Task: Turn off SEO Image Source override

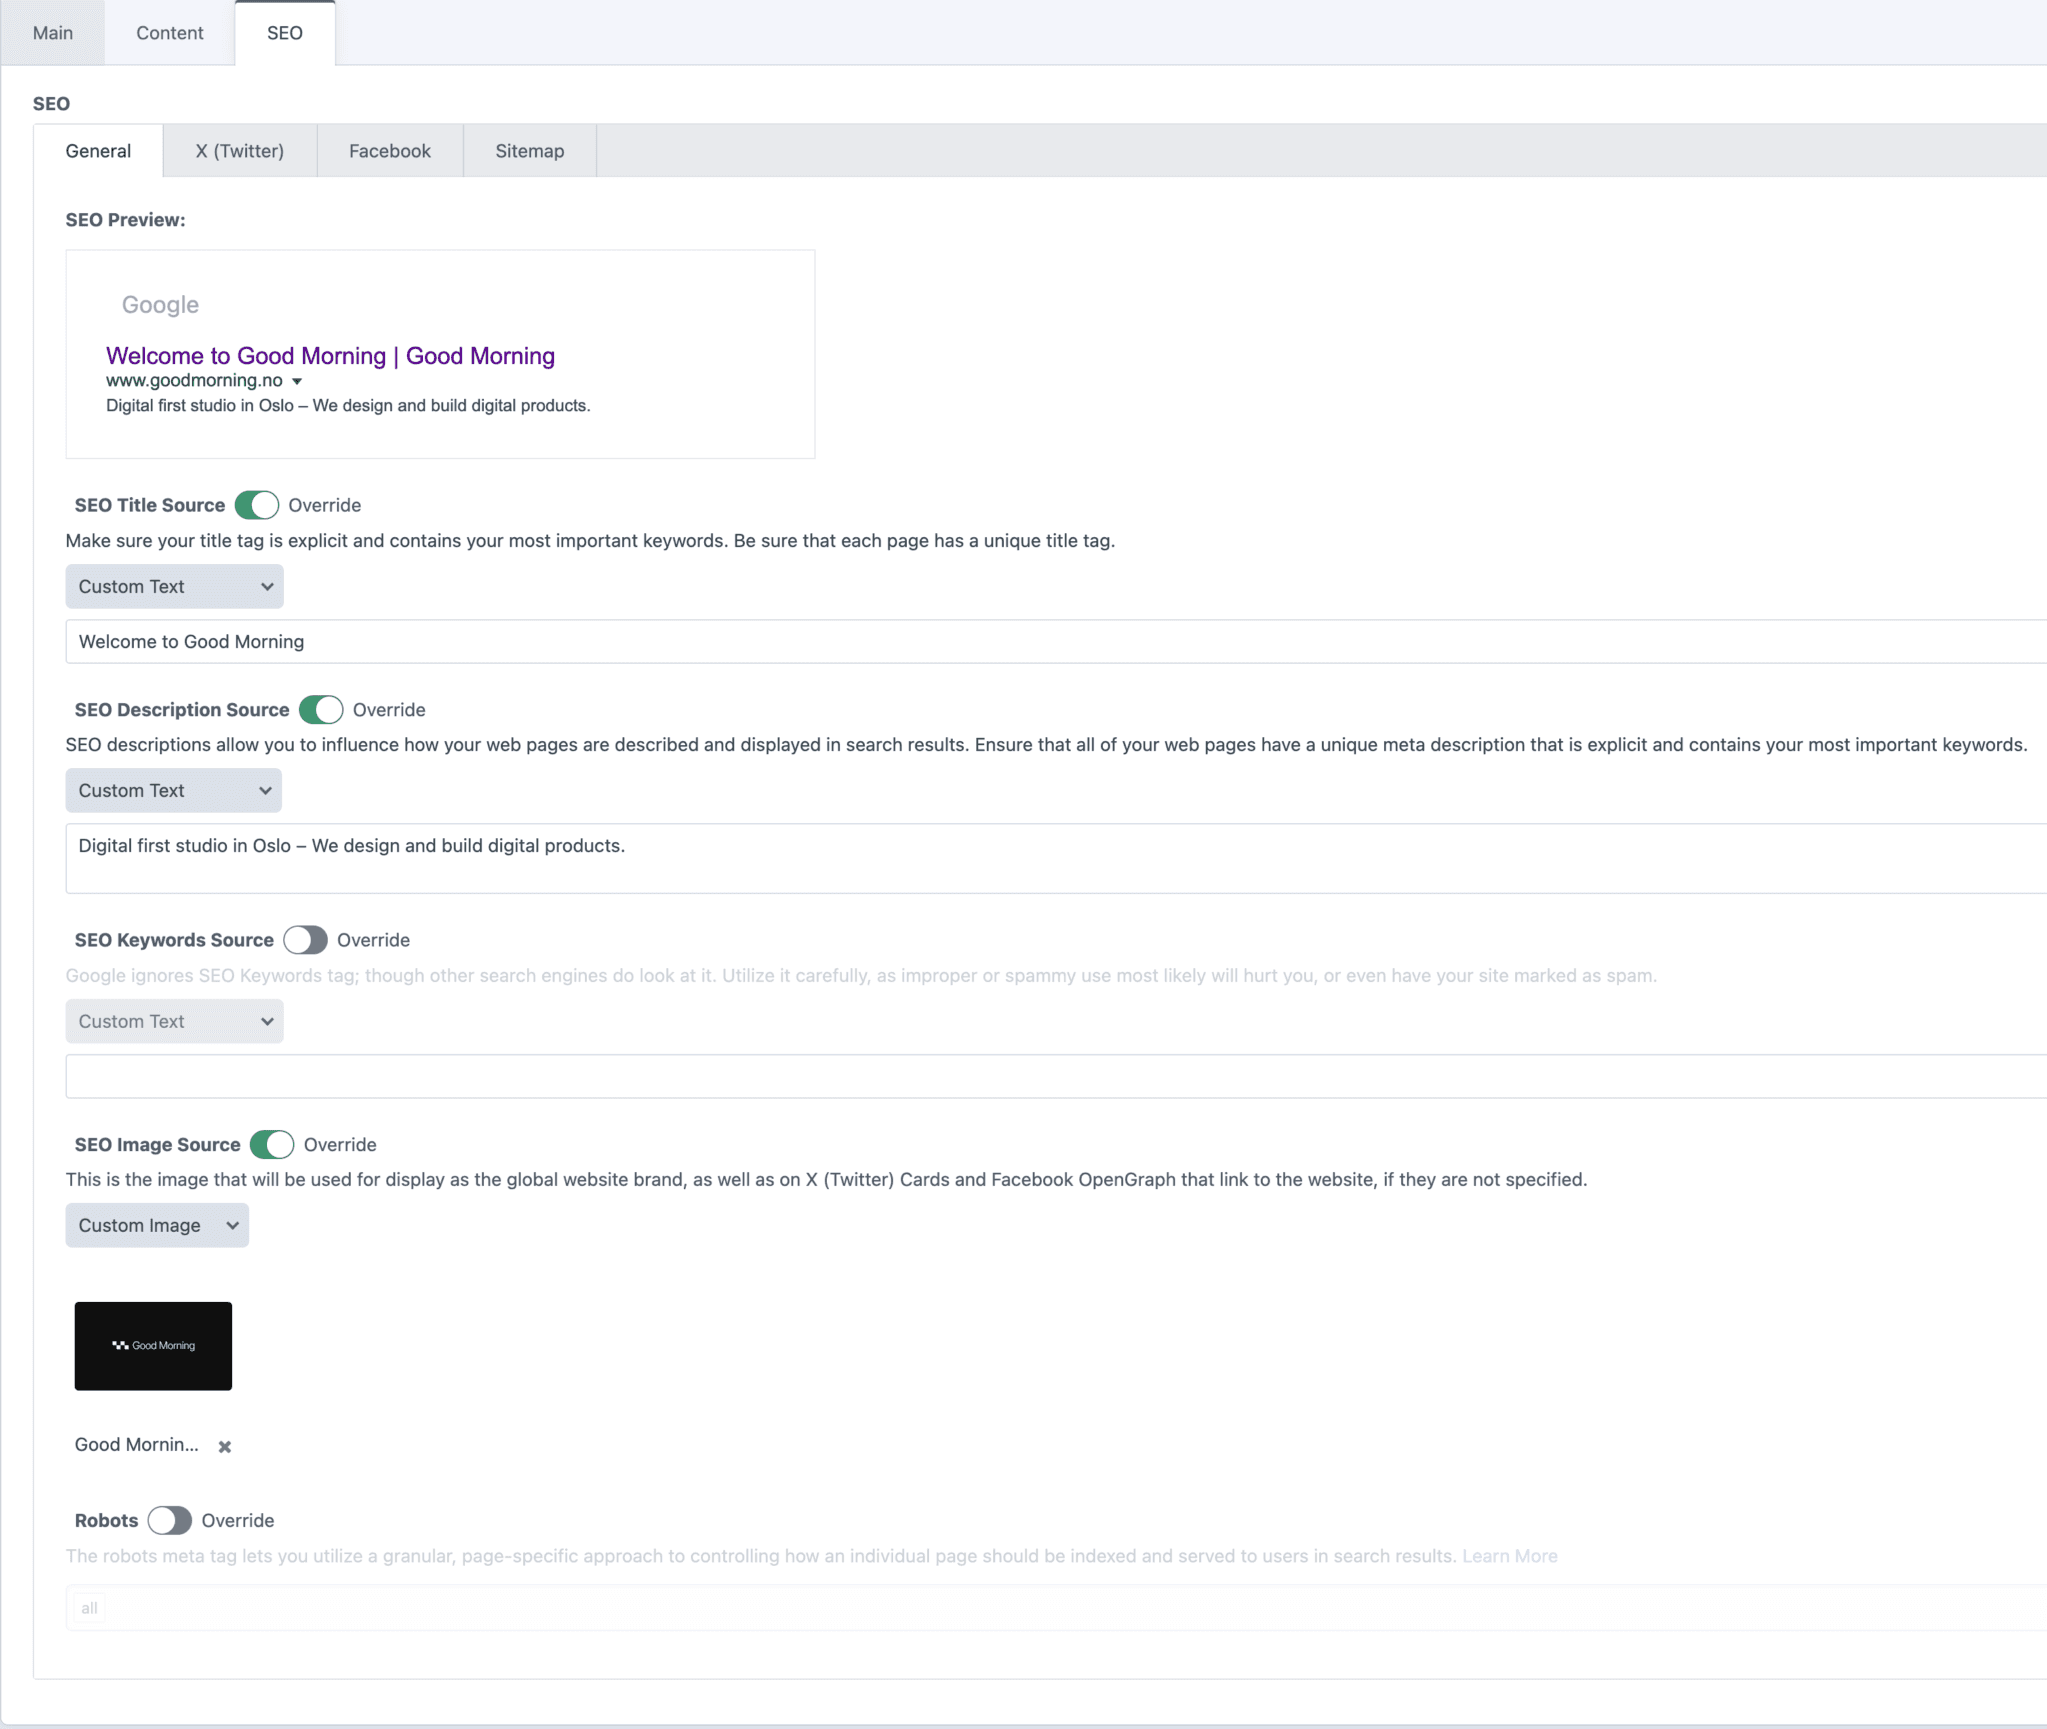Action: (x=272, y=1144)
